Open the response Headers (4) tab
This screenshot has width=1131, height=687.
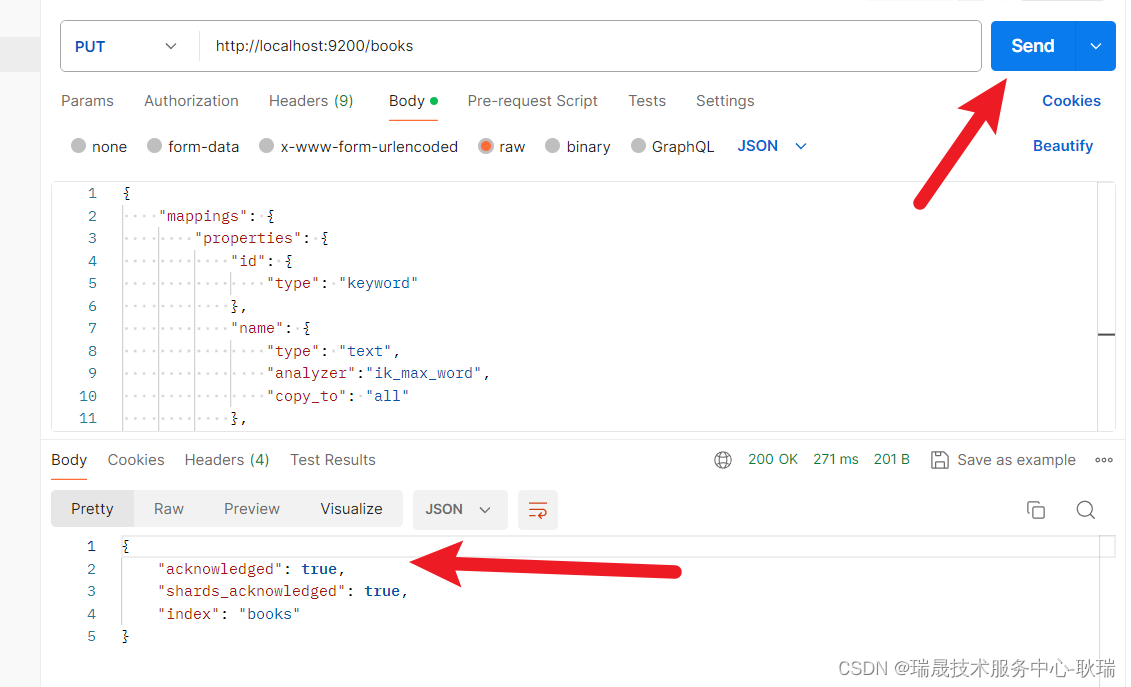pos(226,460)
